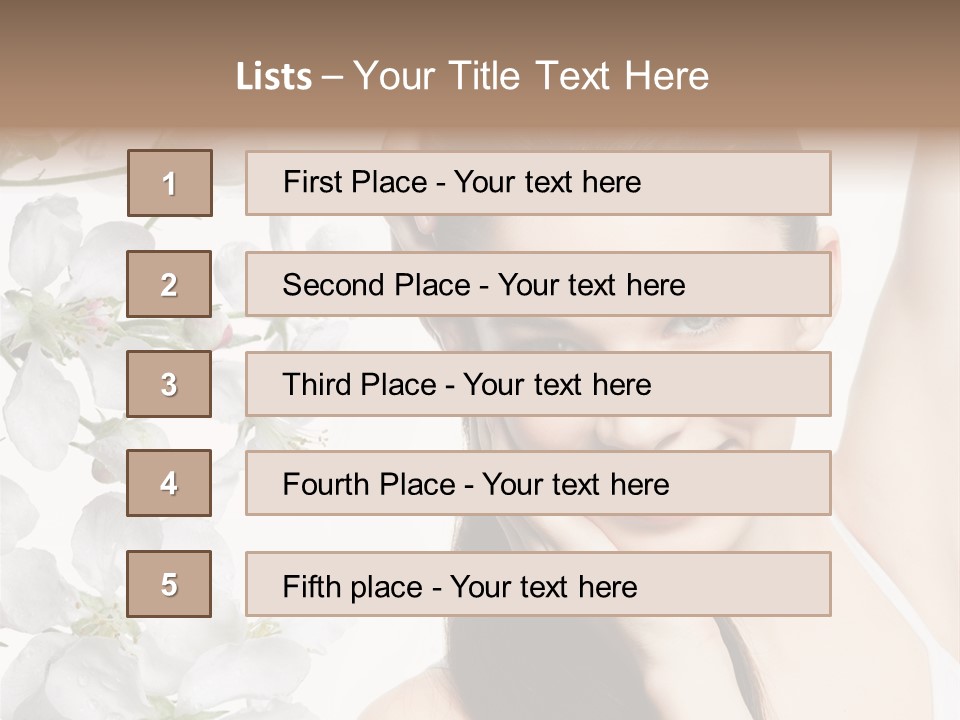Click 'Your text here' in First Place

pyautogui.click(x=547, y=182)
